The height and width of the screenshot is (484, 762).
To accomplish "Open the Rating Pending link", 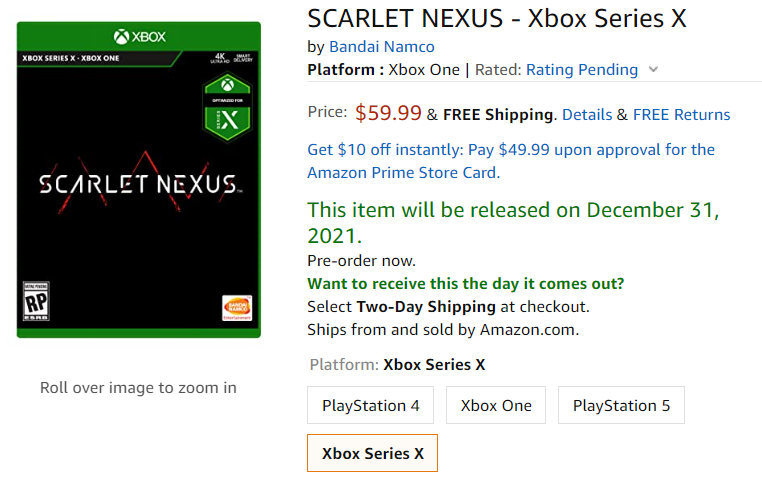I will pos(581,70).
